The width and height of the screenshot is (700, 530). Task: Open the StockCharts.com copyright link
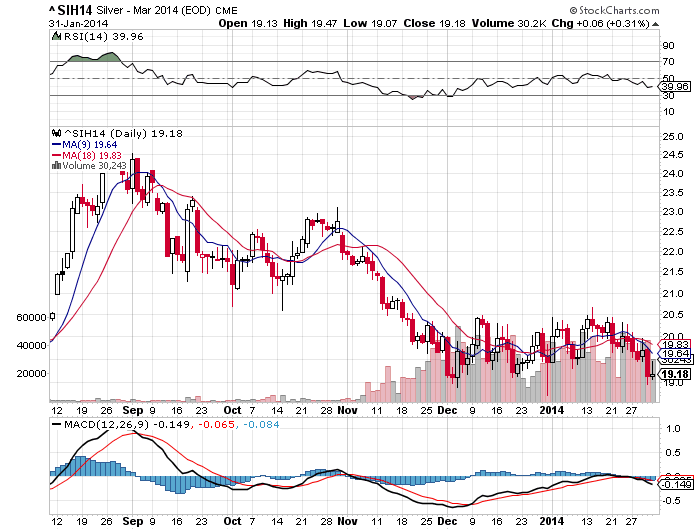(645, 11)
